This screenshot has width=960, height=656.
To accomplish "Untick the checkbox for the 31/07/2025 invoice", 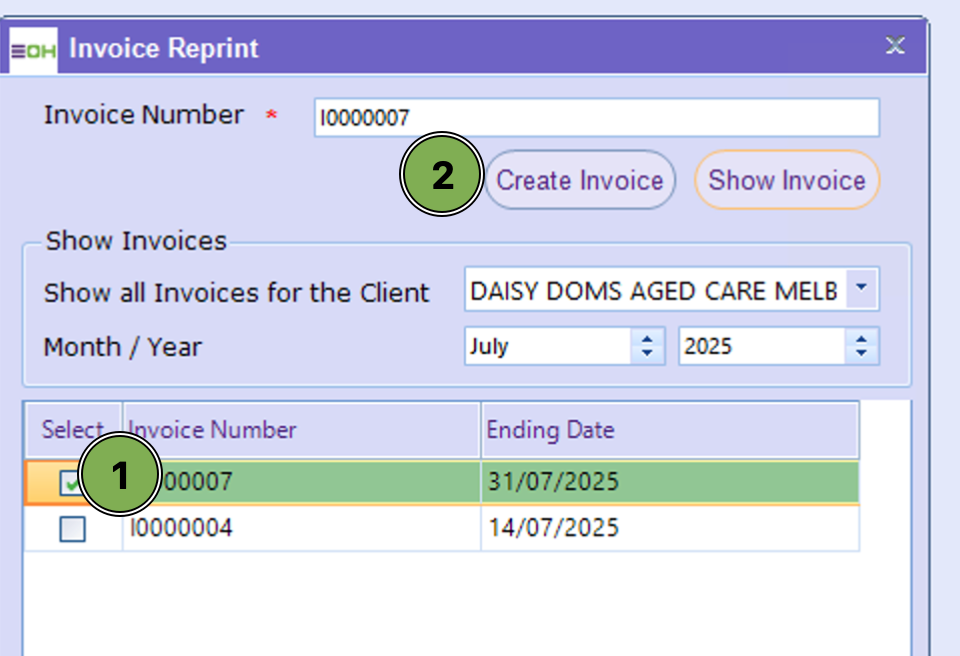I will (71, 483).
